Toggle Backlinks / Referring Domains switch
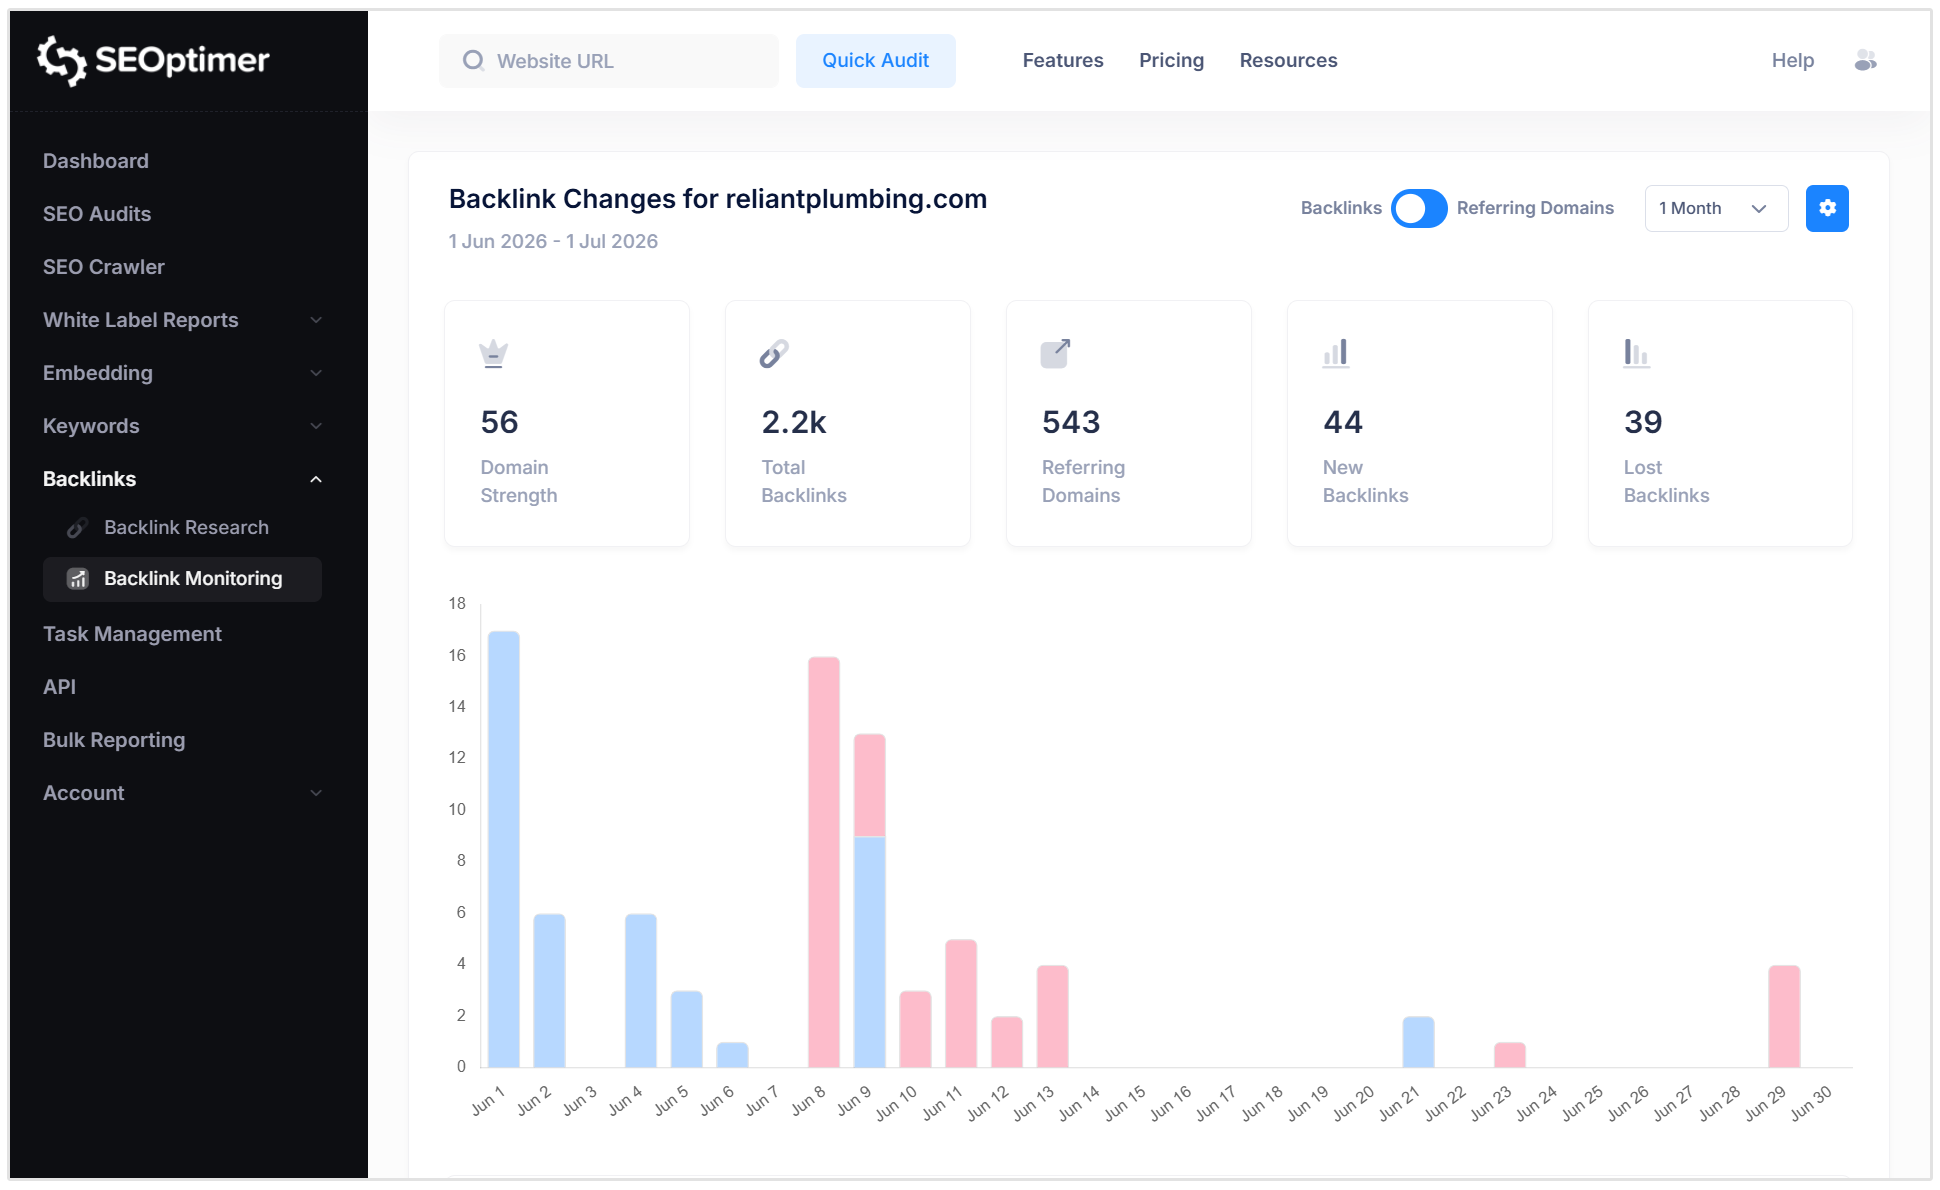Image resolution: width=1940 pixels, height=1190 pixels. (1419, 208)
